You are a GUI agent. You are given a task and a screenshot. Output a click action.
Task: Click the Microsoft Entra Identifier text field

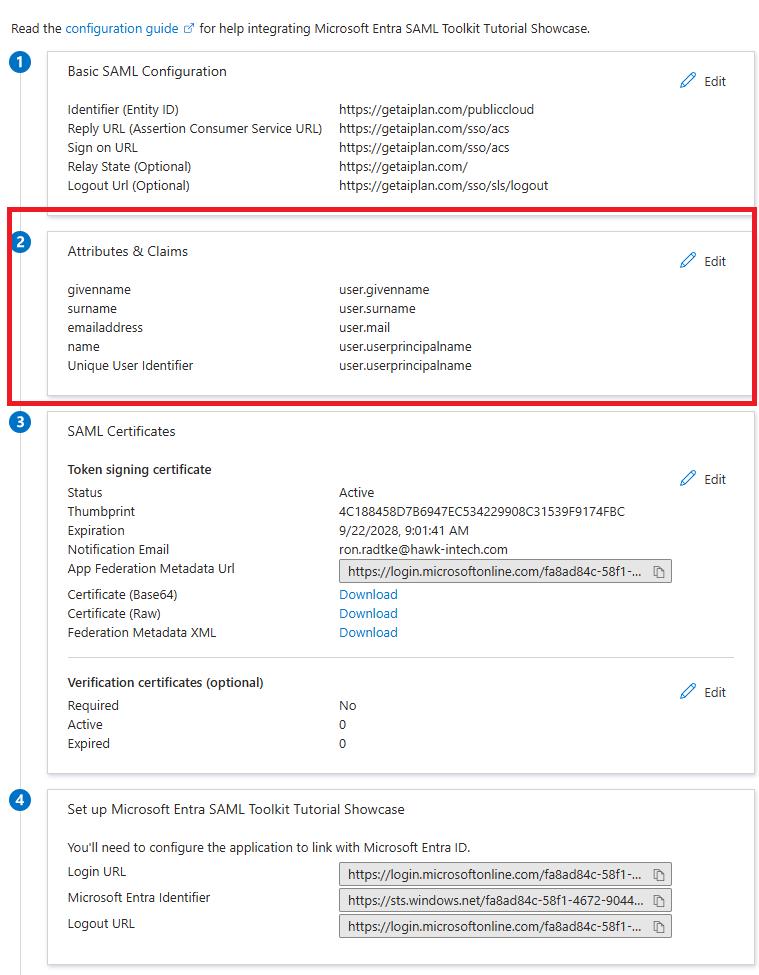tap(494, 901)
